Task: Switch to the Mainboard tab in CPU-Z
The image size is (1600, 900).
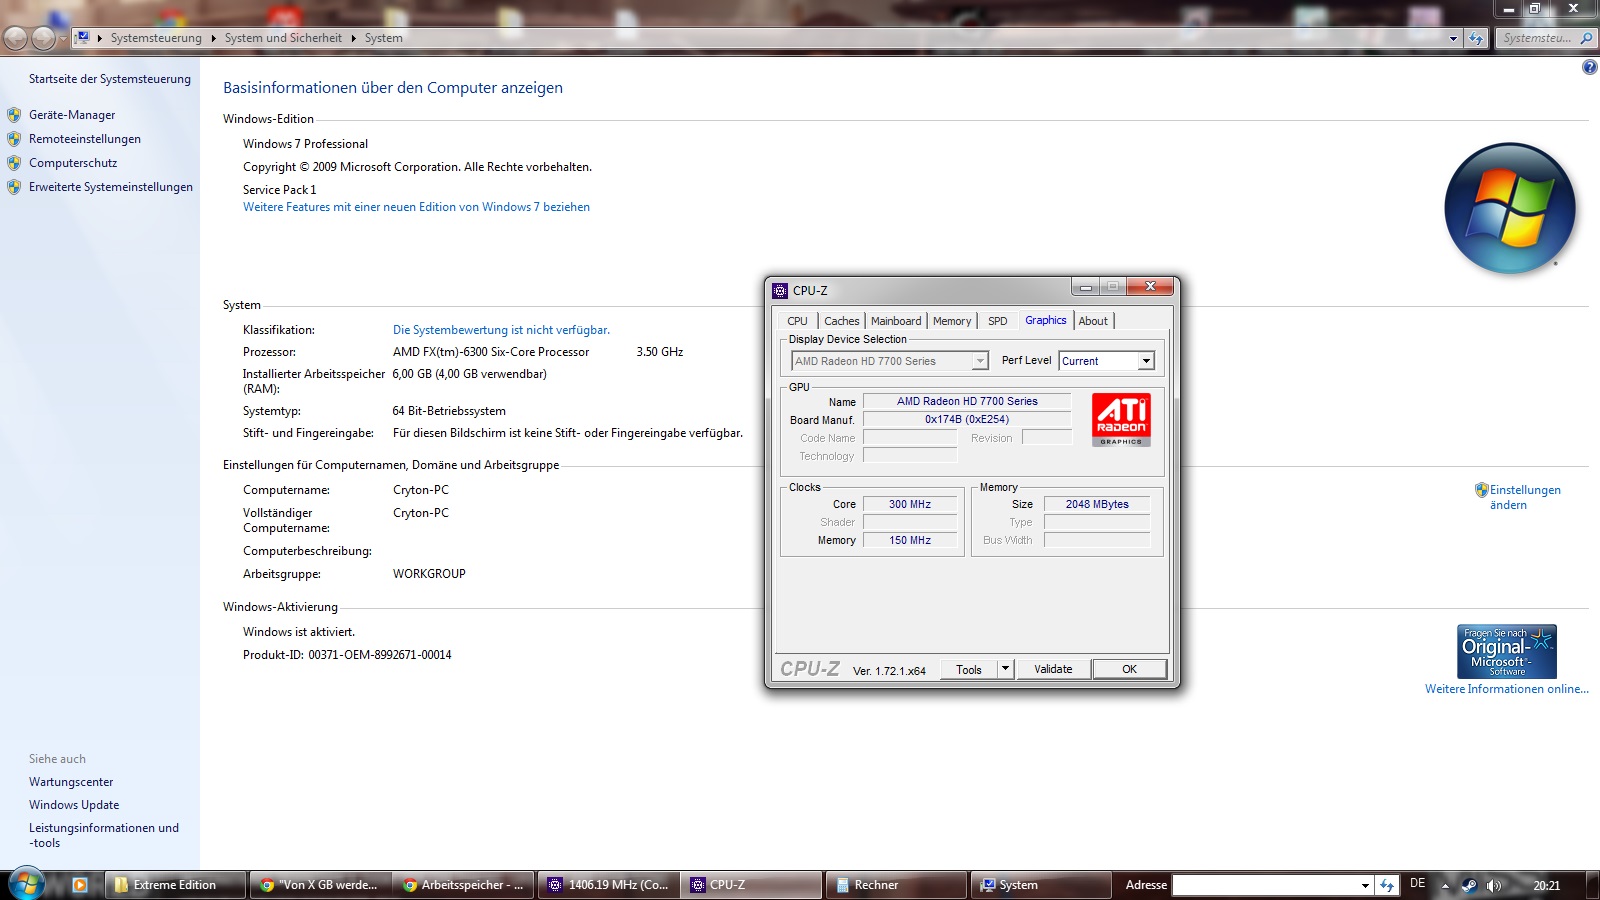Action: (x=896, y=321)
